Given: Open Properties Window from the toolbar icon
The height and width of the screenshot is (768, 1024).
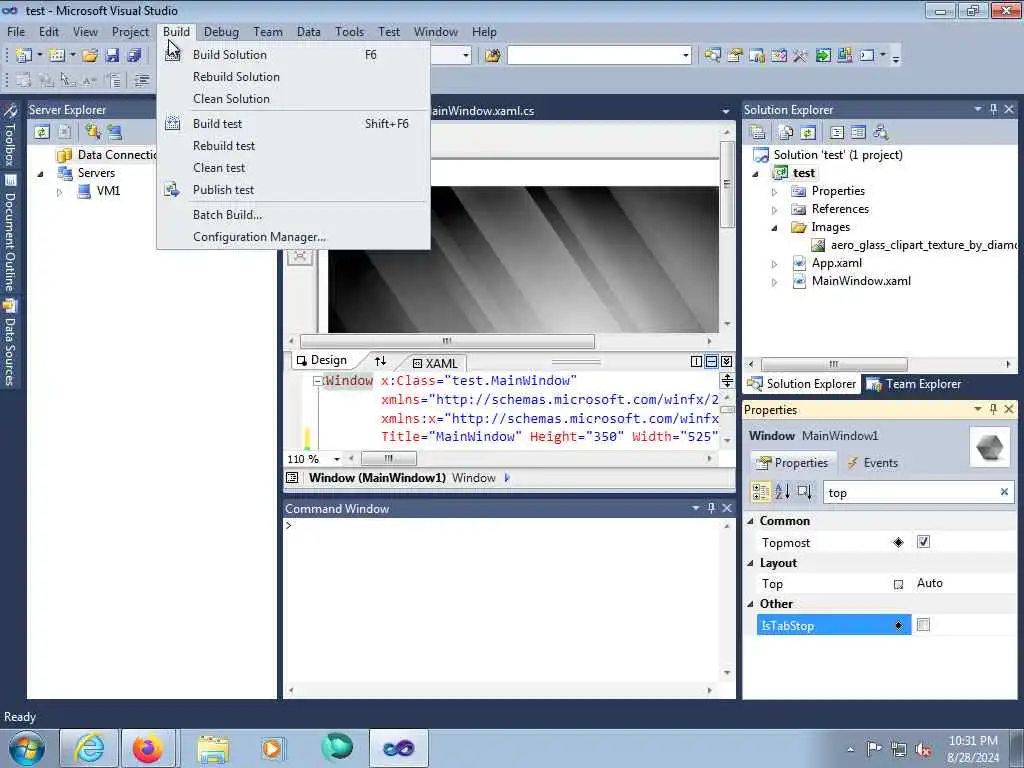Looking at the screenshot, I should 735,56.
